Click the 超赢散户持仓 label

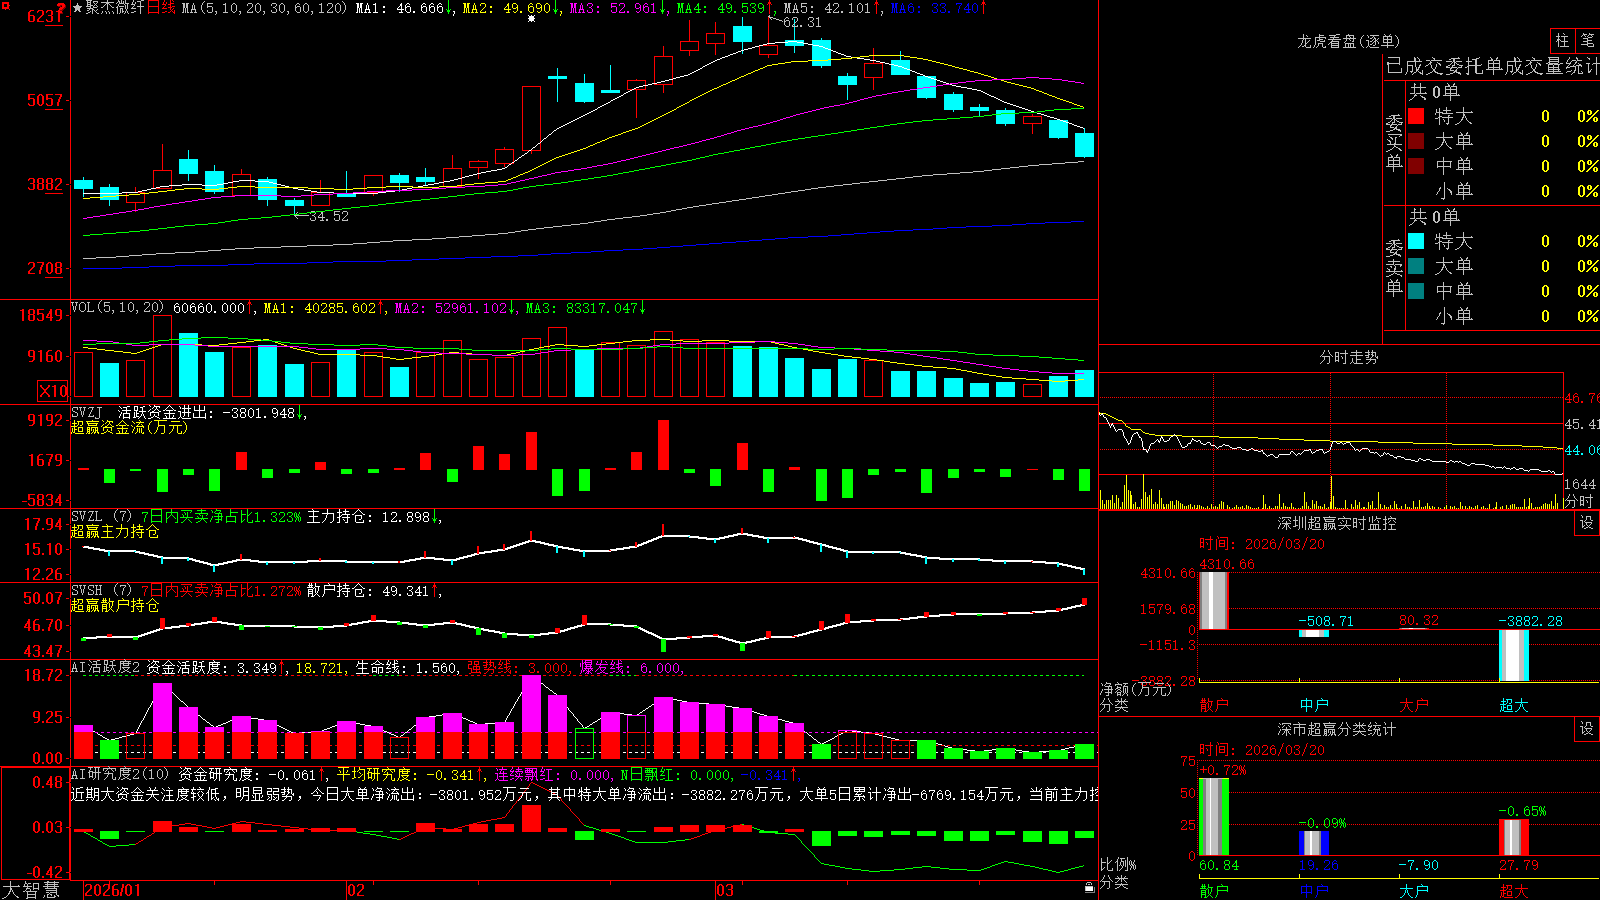point(115,605)
